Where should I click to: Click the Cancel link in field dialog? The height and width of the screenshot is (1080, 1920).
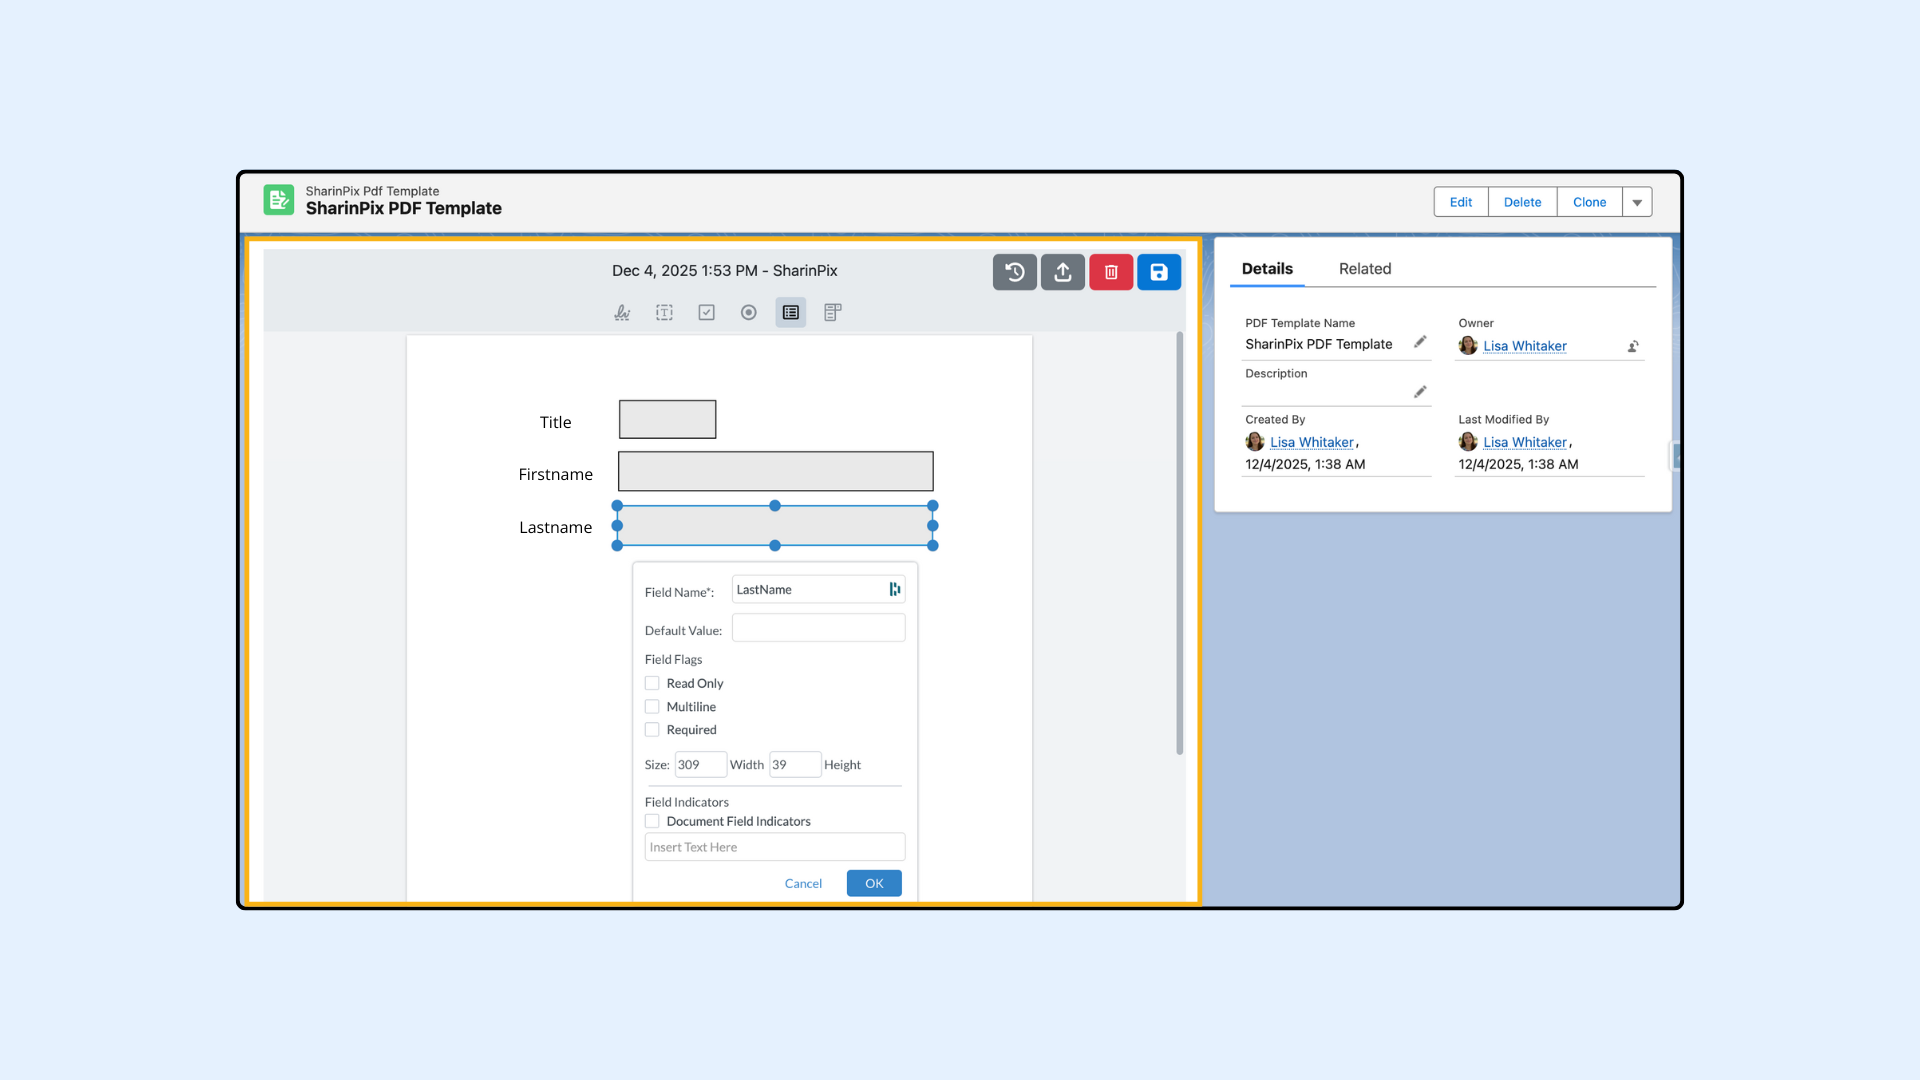point(803,884)
